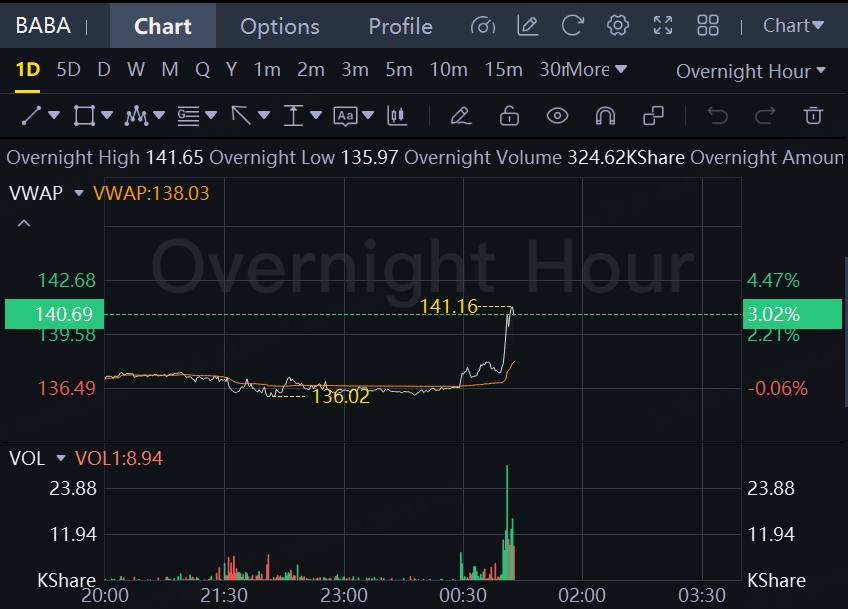Select the Y yearly timeframe
Image resolution: width=848 pixels, height=609 pixels.
click(x=231, y=69)
